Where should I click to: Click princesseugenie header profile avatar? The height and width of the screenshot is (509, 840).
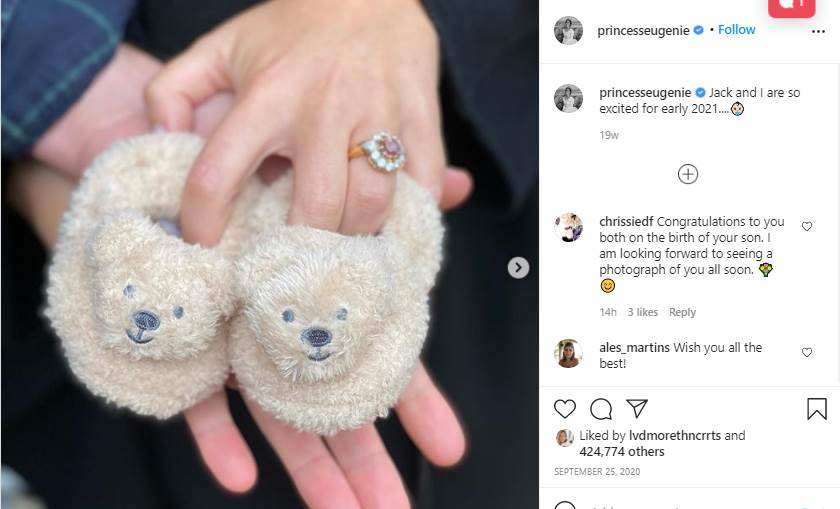[x=568, y=31]
